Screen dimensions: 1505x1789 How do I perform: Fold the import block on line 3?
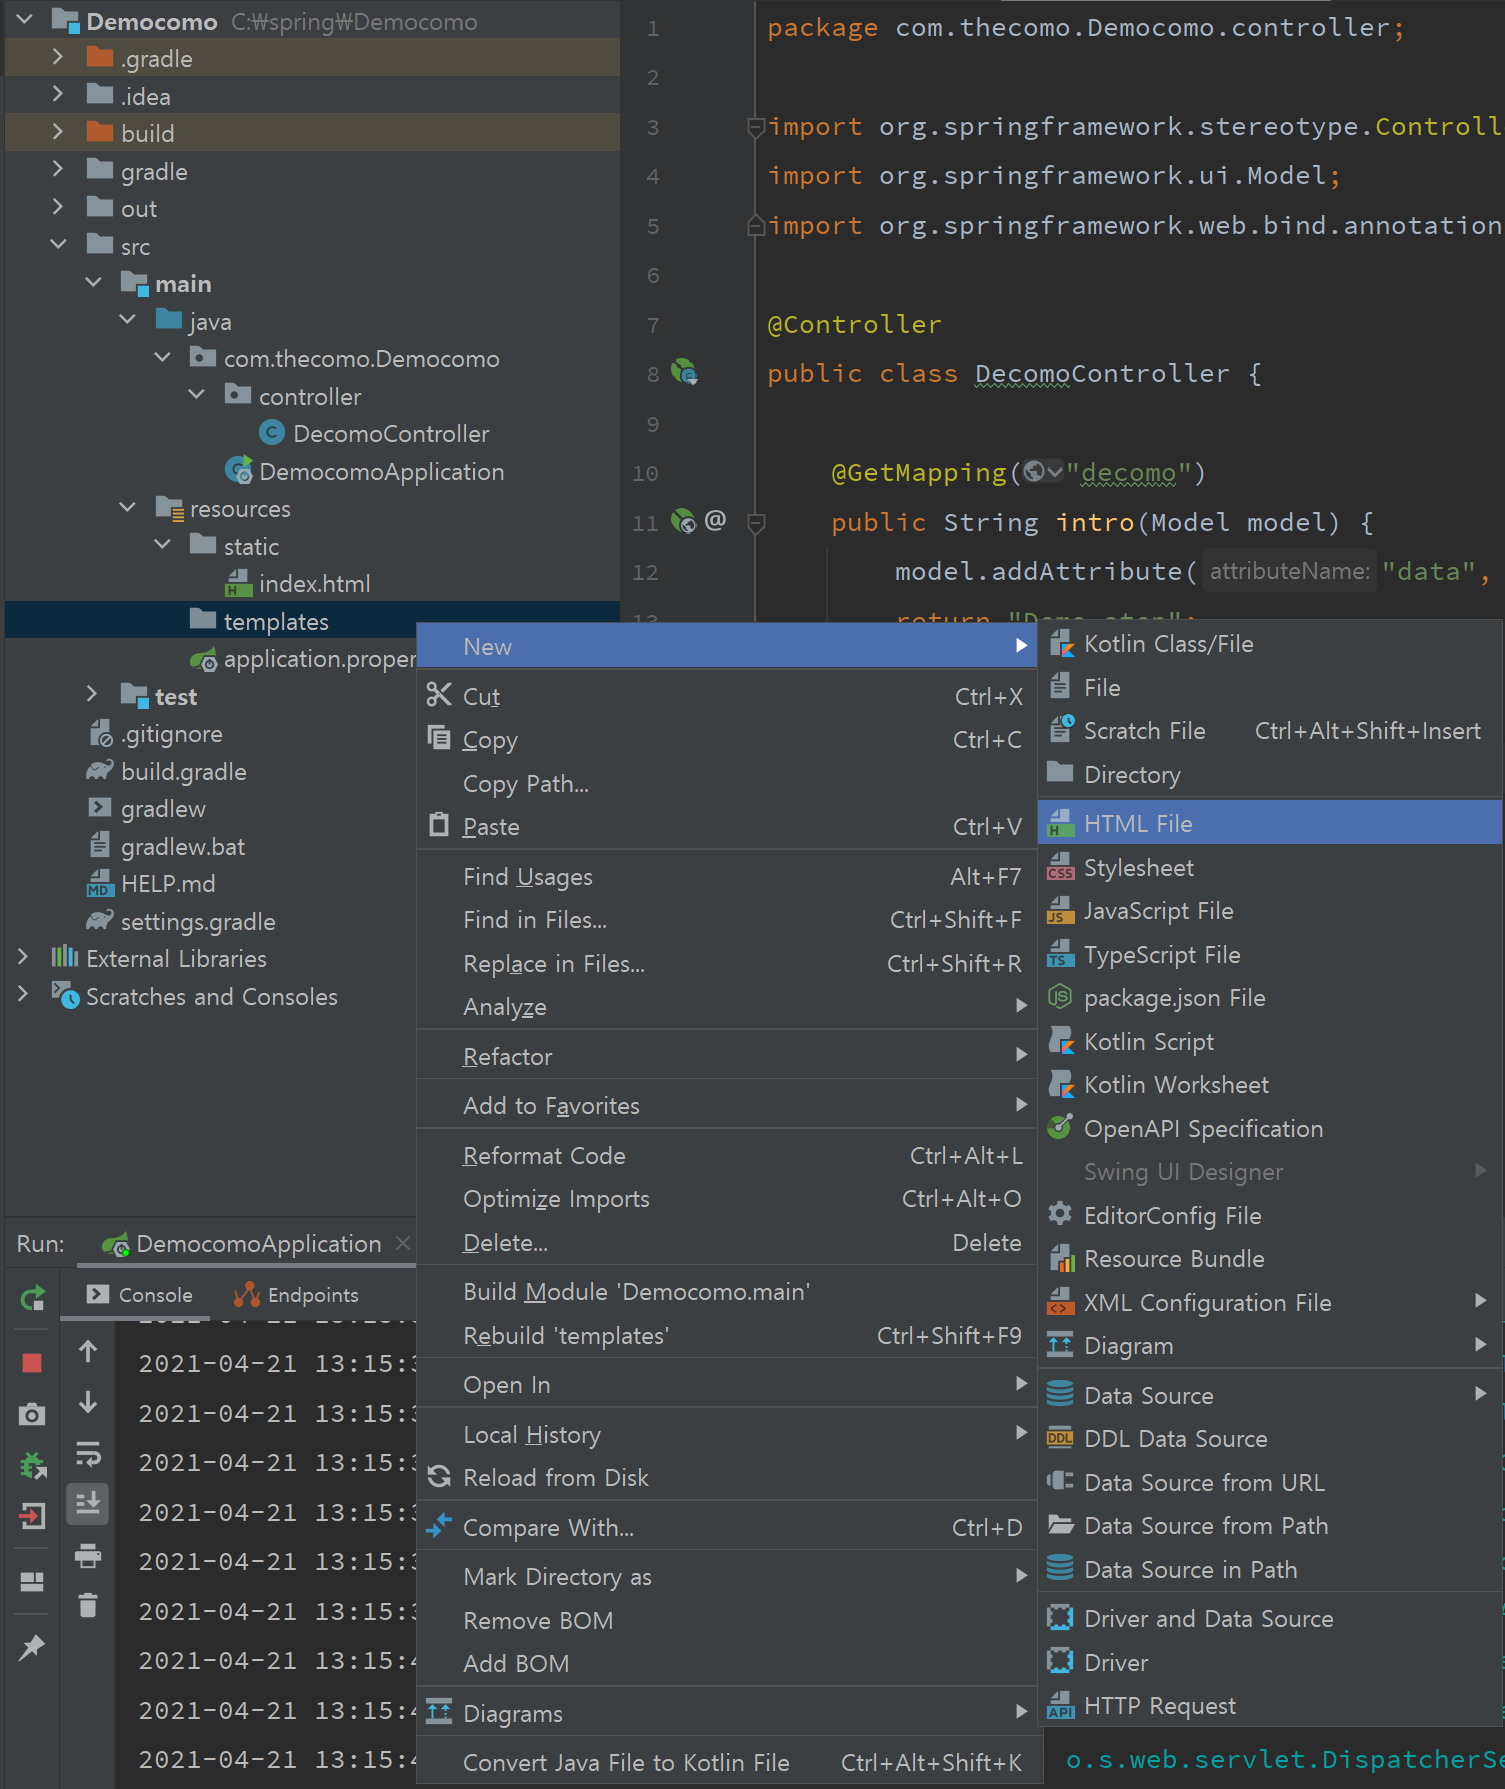756,127
